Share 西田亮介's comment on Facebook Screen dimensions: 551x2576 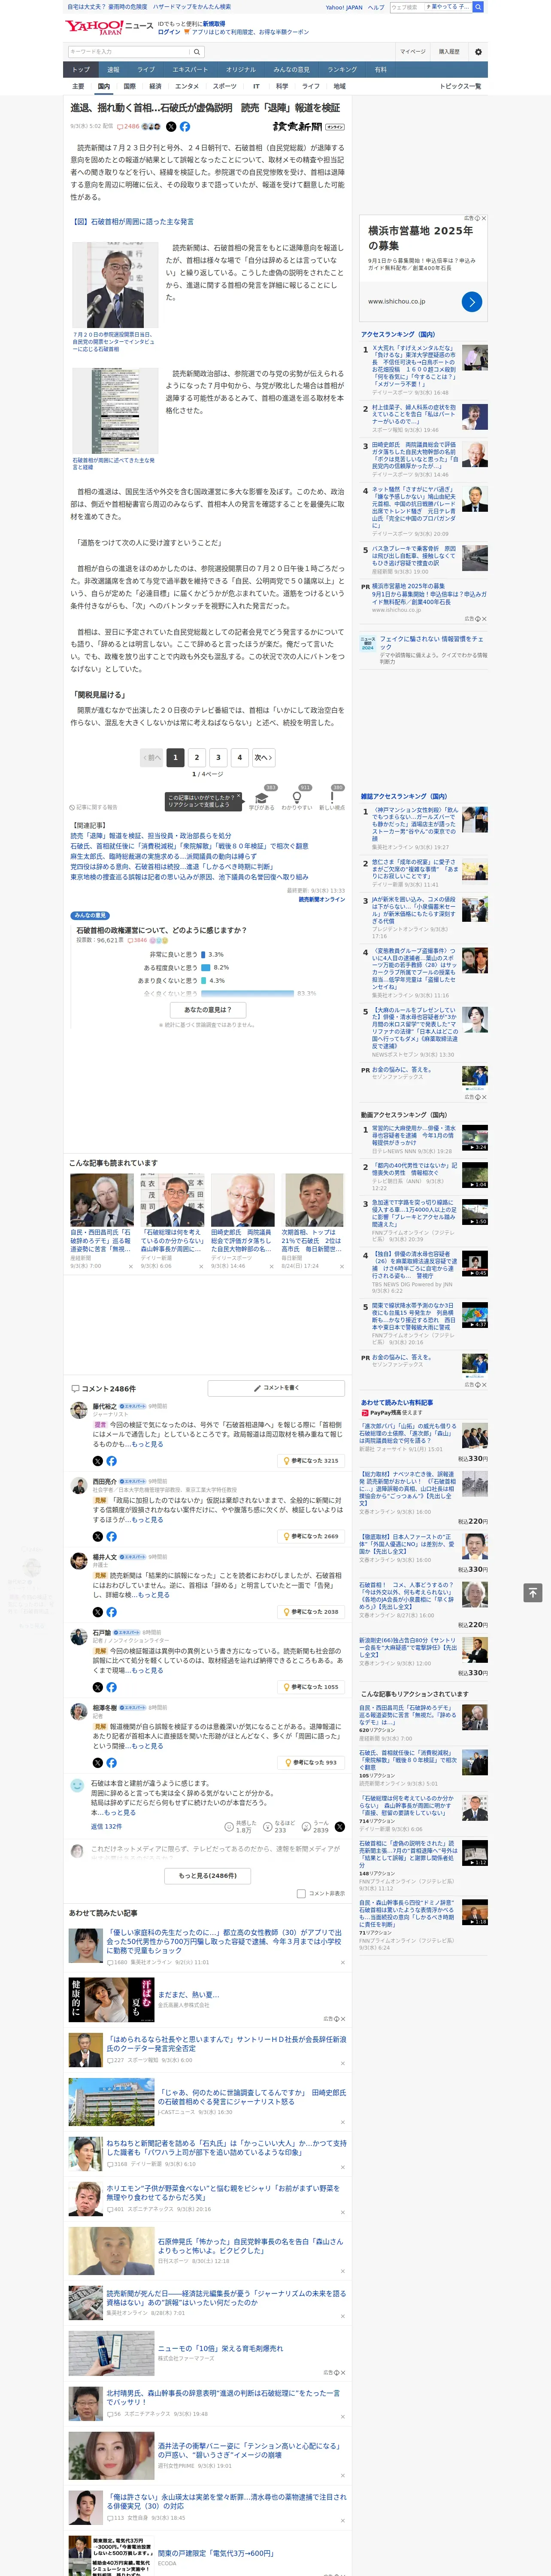pos(111,1536)
